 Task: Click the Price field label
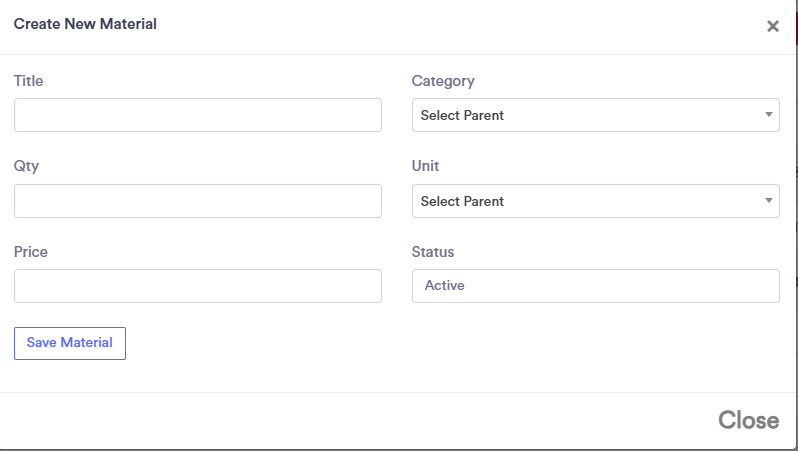pos(31,252)
